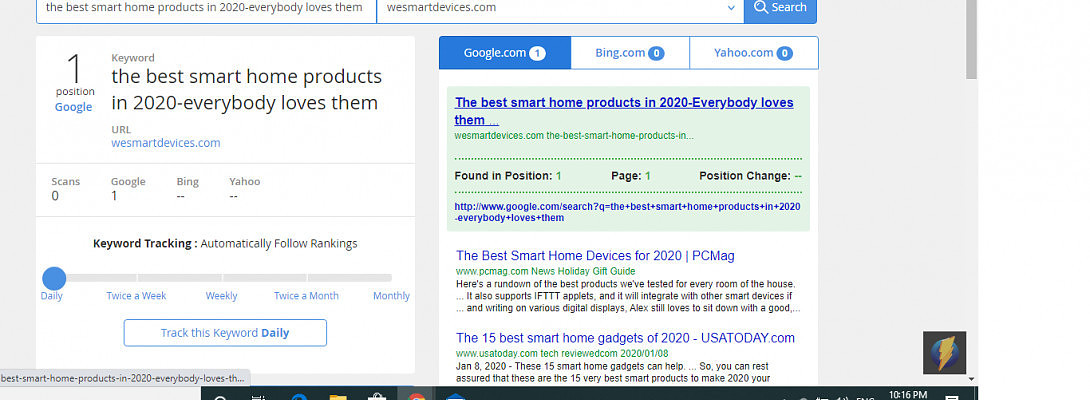Click the green wesmartdevices.com result URL text
The width and height of the screenshot is (1090, 400).
coord(574,136)
